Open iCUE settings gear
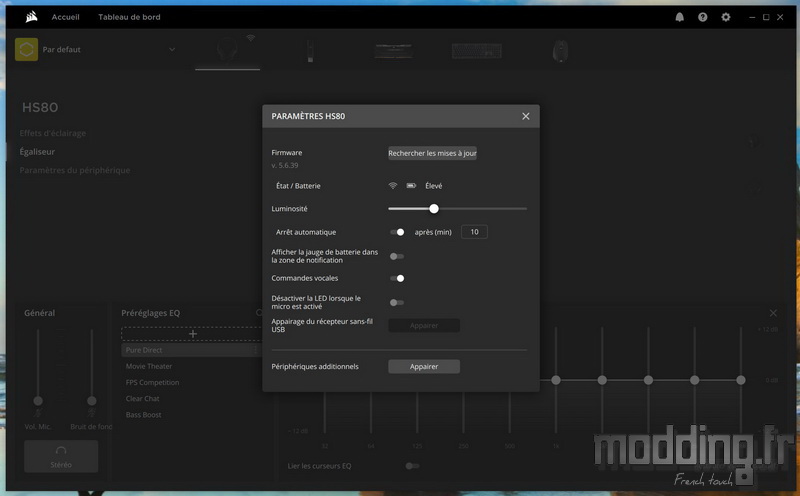Image resolution: width=800 pixels, height=496 pixels. click(x=726, y=17)
